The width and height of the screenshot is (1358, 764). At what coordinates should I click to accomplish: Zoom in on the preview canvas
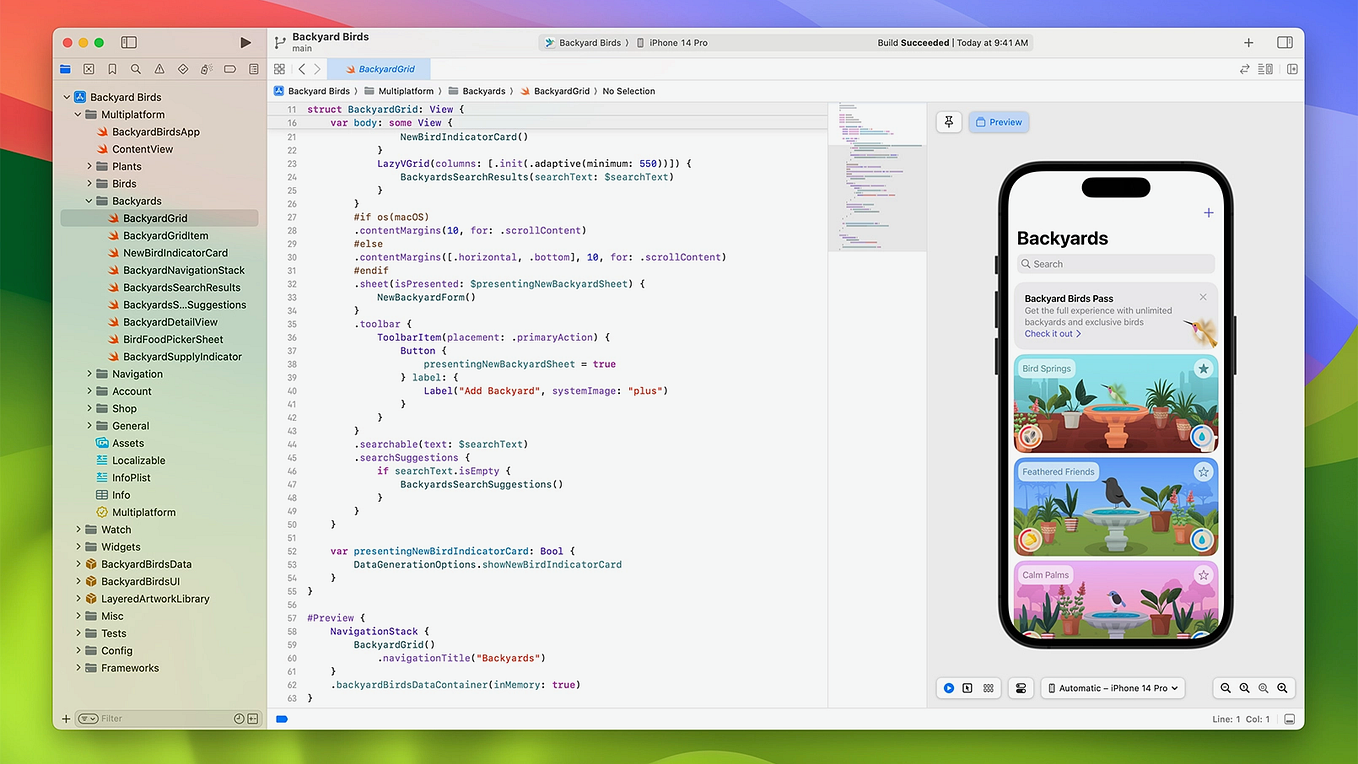coord(1283,688)
